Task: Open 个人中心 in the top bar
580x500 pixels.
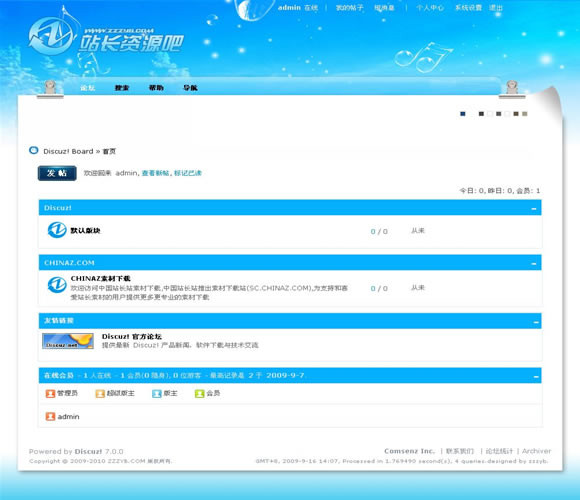Action: coord(430,7)
